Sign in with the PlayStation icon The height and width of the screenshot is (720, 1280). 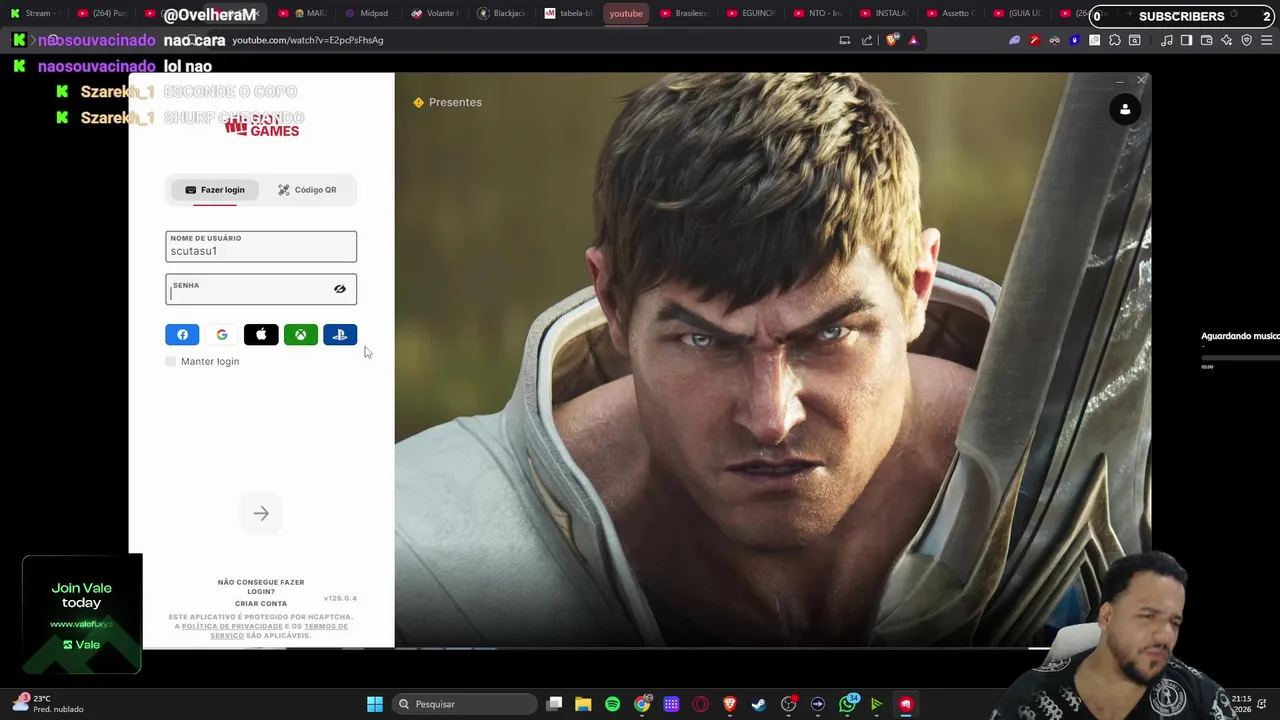[340, 335]
